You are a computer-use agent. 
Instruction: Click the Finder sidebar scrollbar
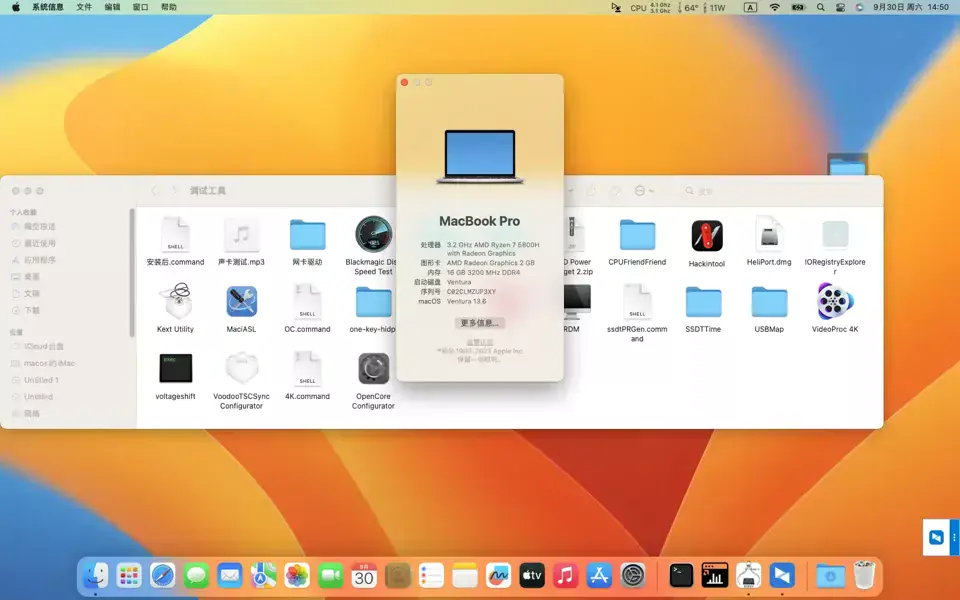132,272
